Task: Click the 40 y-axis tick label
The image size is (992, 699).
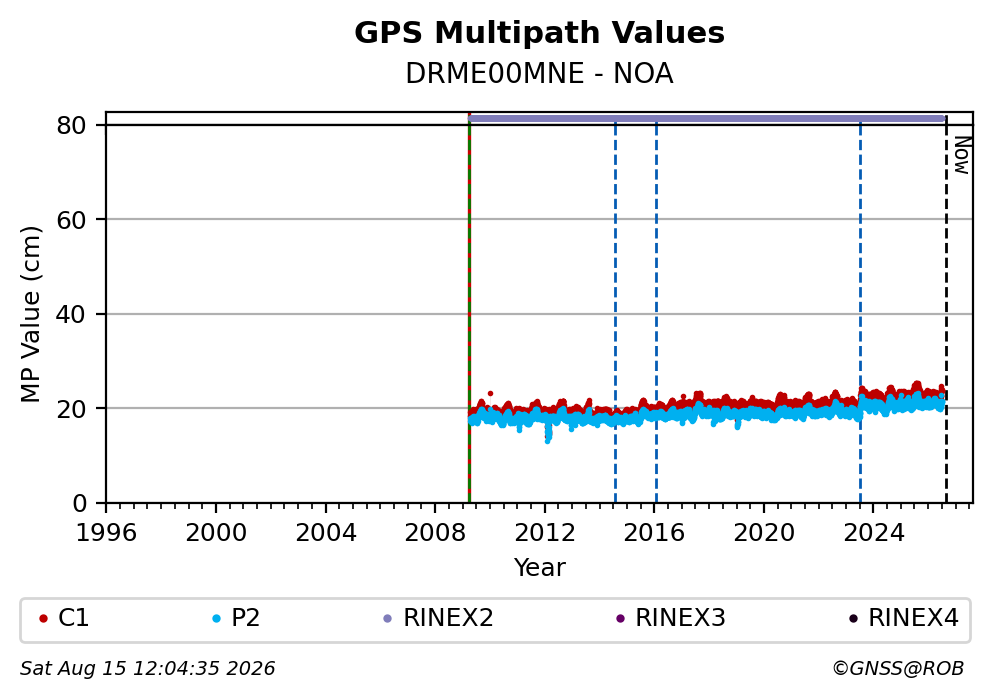Action: (71, 314)
